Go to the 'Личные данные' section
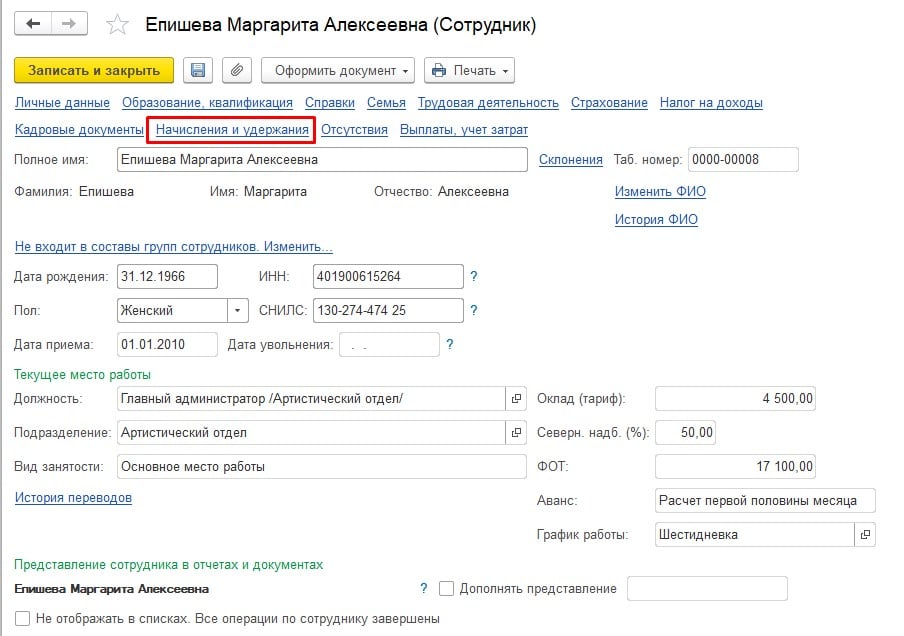 62,102
